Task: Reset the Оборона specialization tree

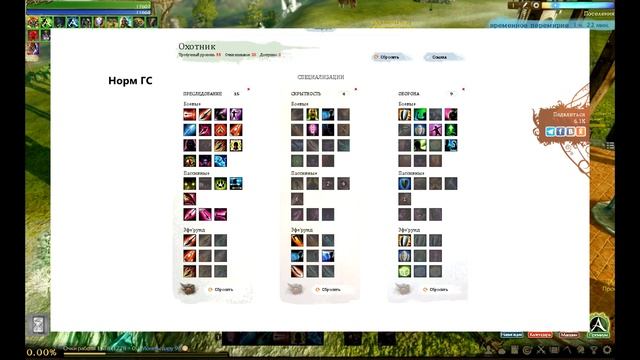Action: pyautogui.click(x=436, y=289)
